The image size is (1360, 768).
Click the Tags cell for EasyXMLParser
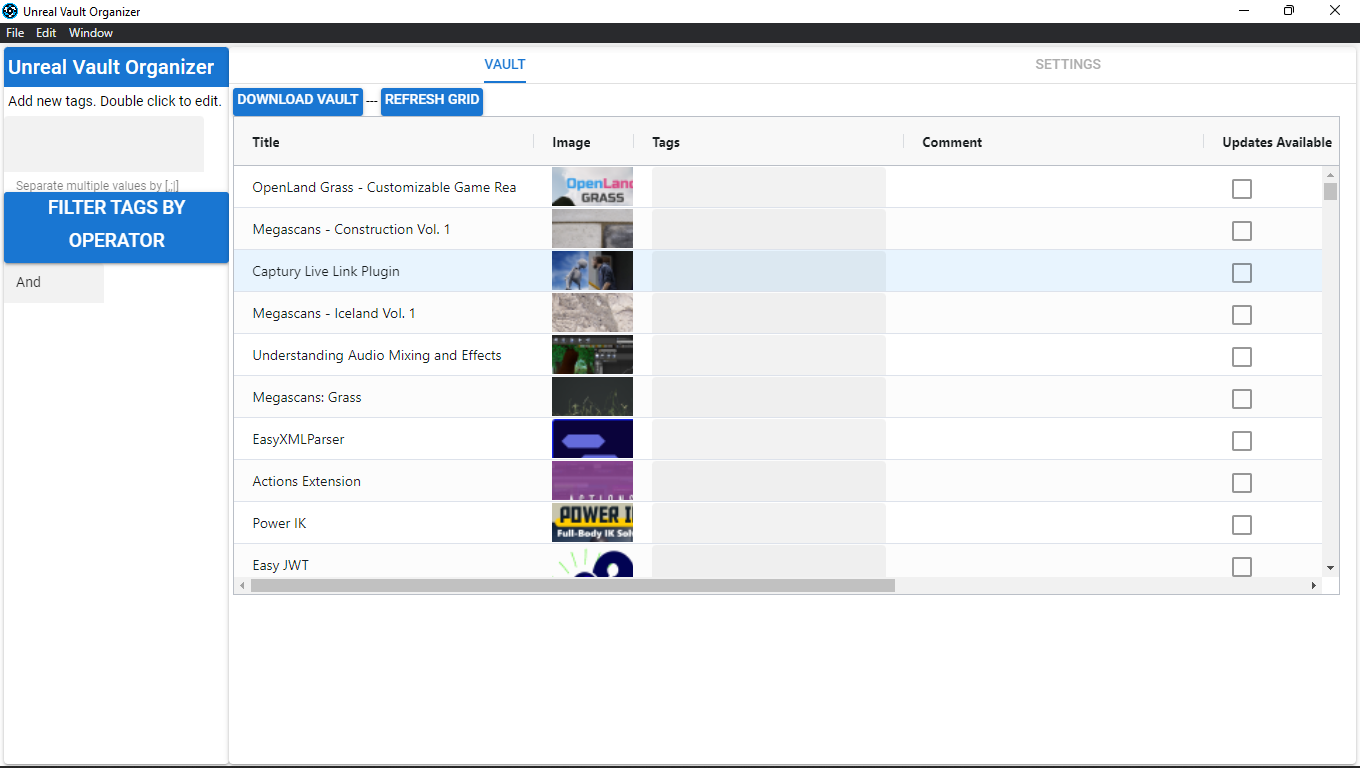click(x=769, y=439)
